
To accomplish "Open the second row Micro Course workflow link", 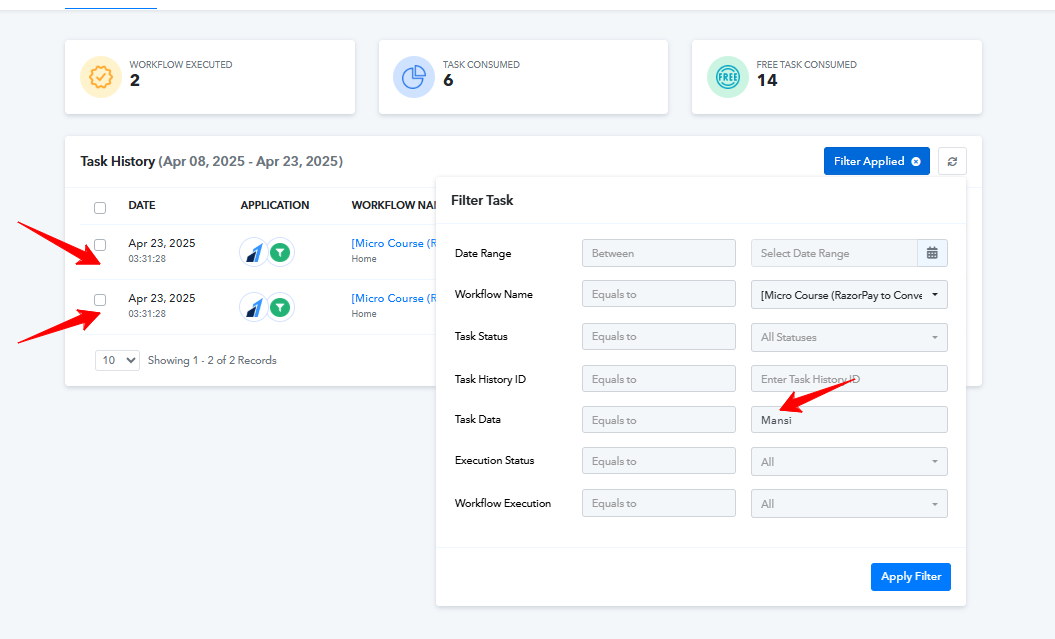I will (x=394, y=299).
